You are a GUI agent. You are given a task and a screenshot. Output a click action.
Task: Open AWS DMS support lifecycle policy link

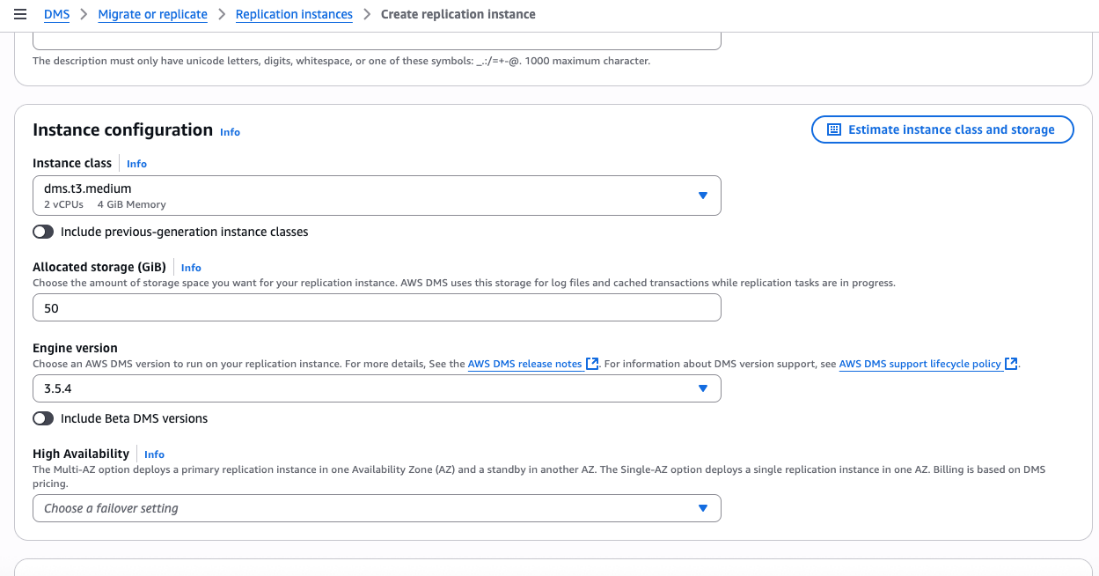[919, 364]
